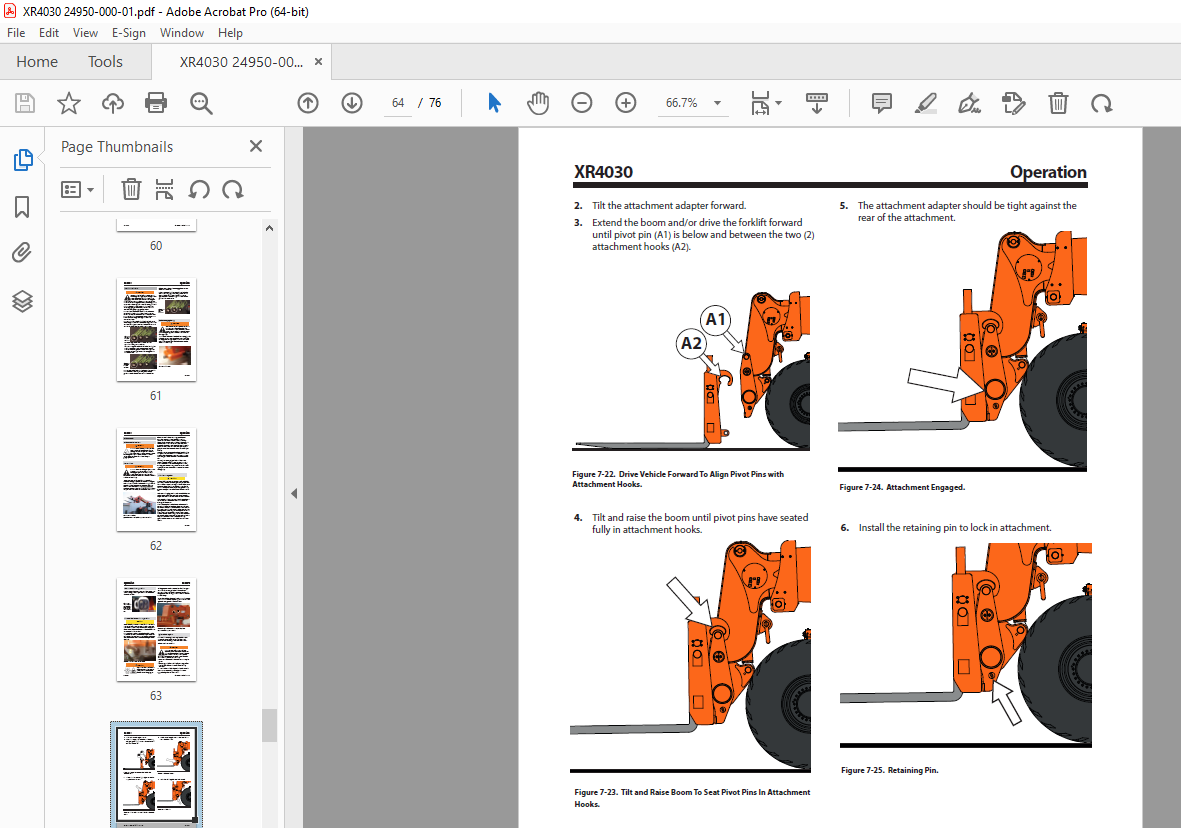Select the Highlight text tool
The image size is (1181, 828).
[x=926, y=103]
